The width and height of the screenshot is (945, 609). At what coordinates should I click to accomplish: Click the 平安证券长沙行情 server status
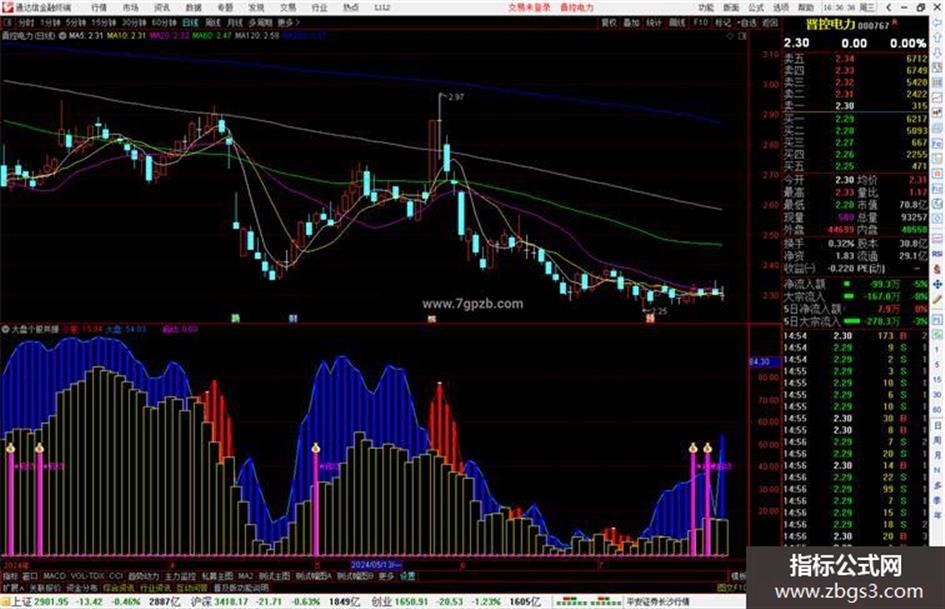pos(658,602)
